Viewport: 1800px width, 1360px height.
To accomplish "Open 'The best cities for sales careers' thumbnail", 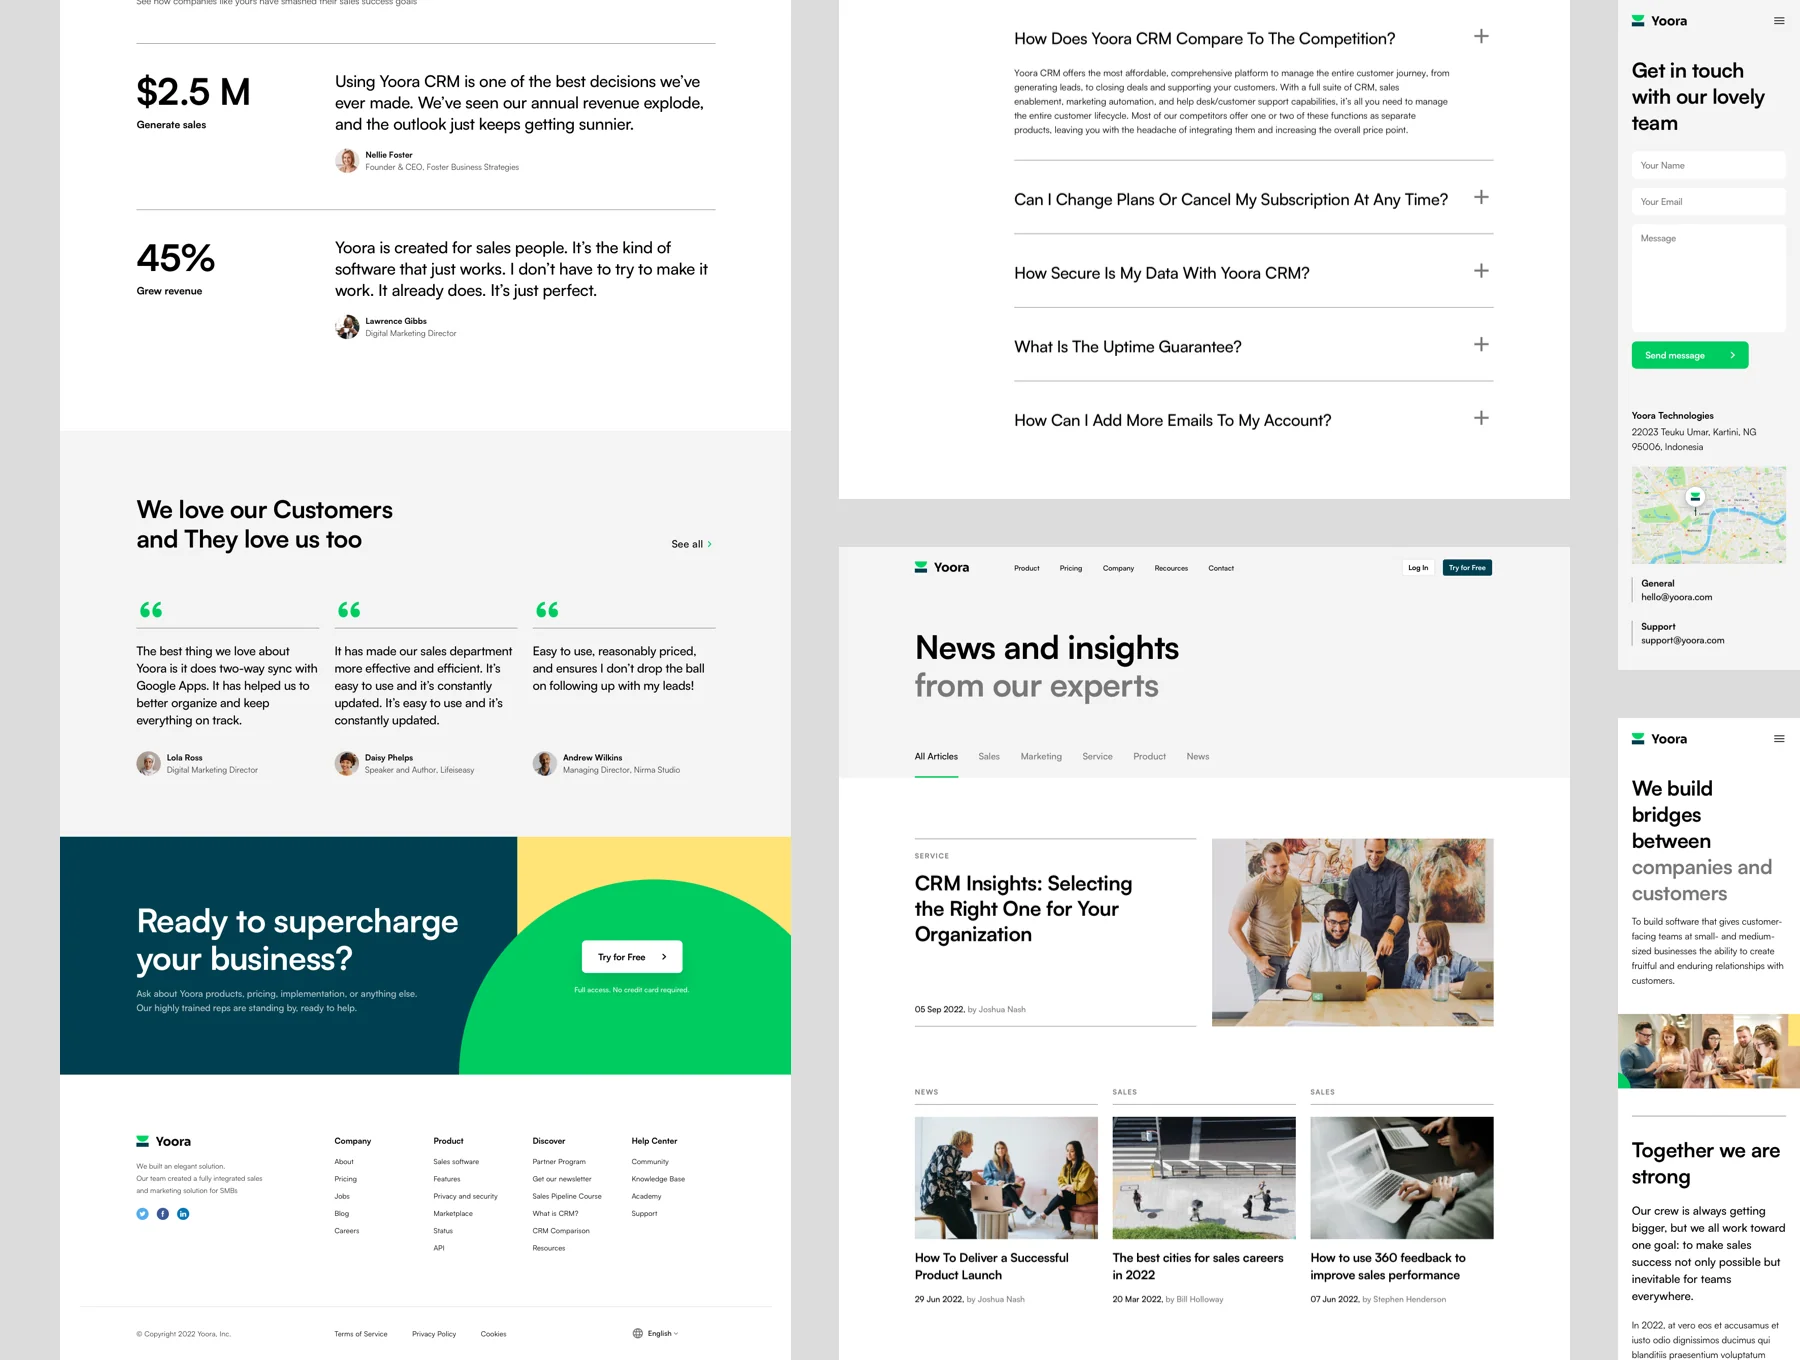I will point(1204,1178).
